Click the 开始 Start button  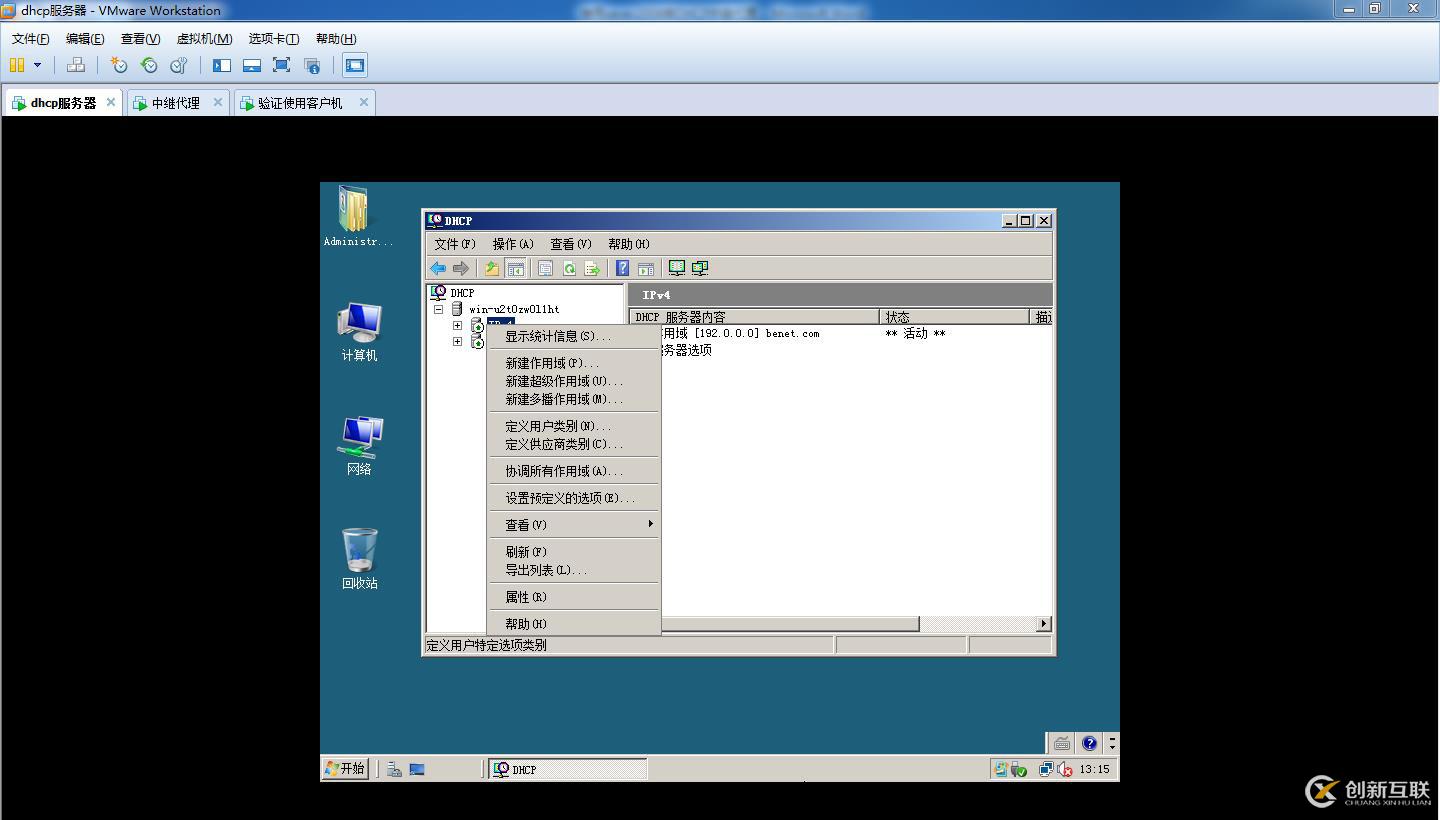pyautogui.click(x=345, y=768)
